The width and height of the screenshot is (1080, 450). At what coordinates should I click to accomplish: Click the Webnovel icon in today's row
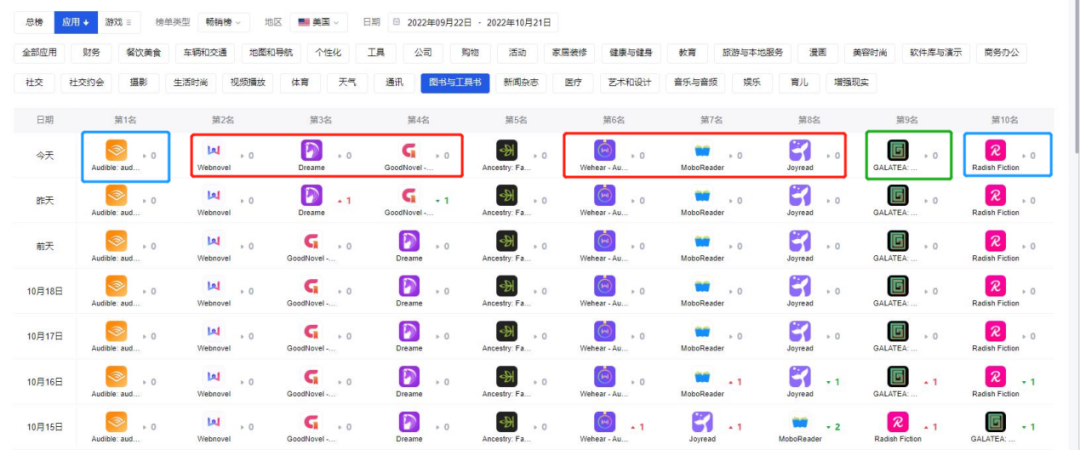[x=214, y=151]
